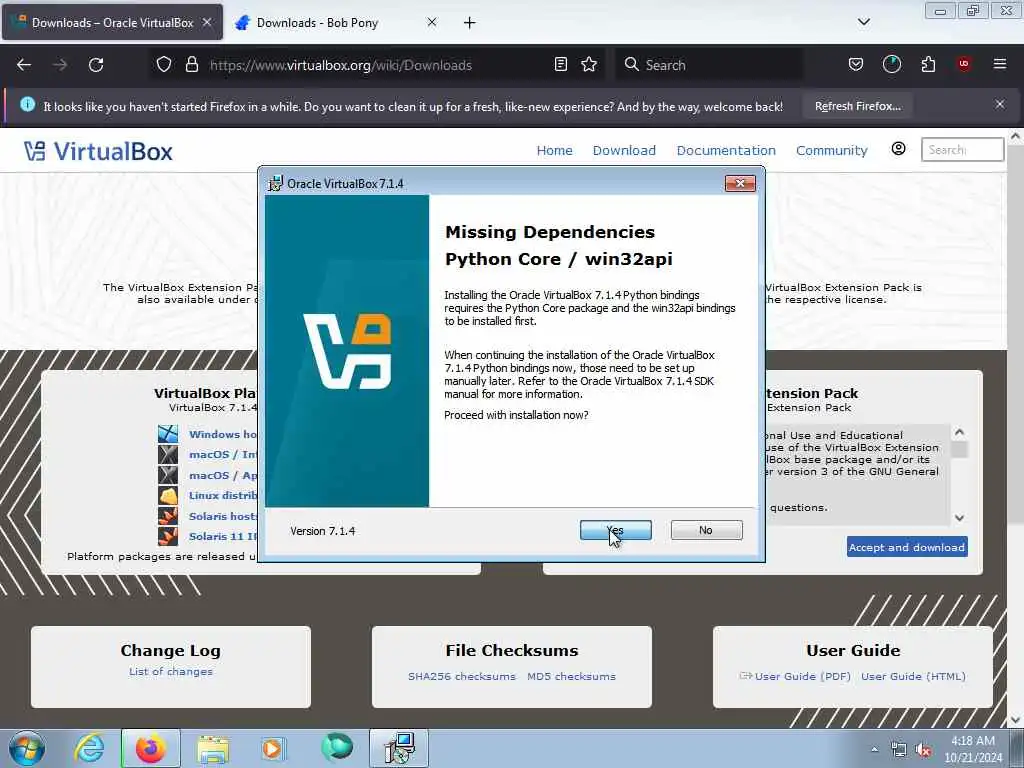
Task: Open the tracking protection shield icon
Action: [x=164, y=65]
